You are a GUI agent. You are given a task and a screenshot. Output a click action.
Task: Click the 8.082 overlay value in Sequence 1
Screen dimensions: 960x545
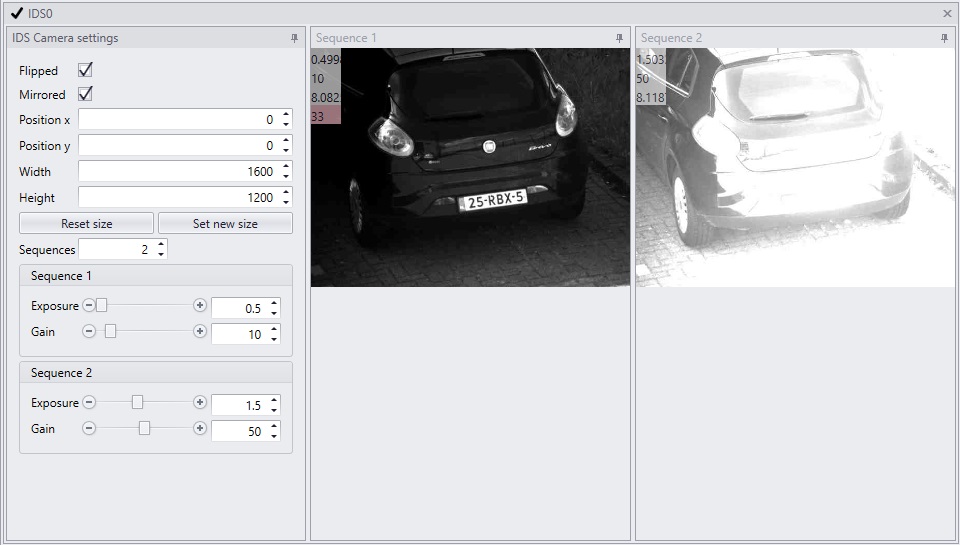click(326, 97)
